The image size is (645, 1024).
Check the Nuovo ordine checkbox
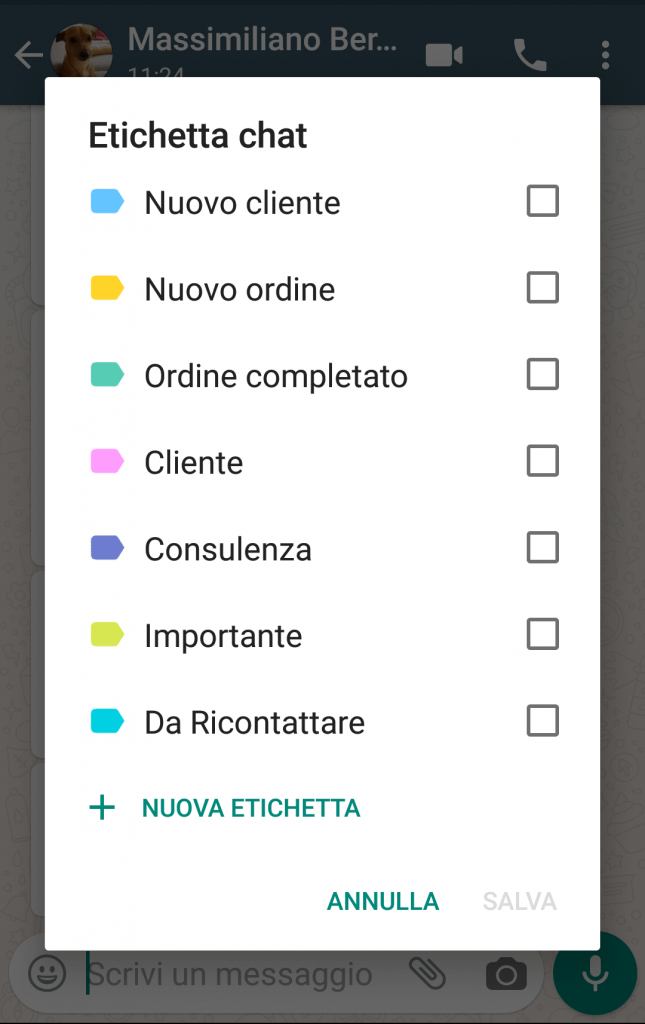coord(542,289)
